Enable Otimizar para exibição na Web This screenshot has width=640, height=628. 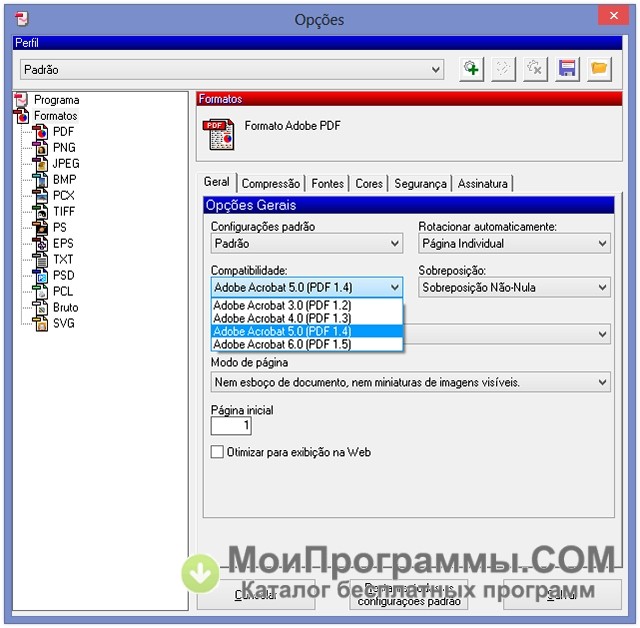click(217, 452)
